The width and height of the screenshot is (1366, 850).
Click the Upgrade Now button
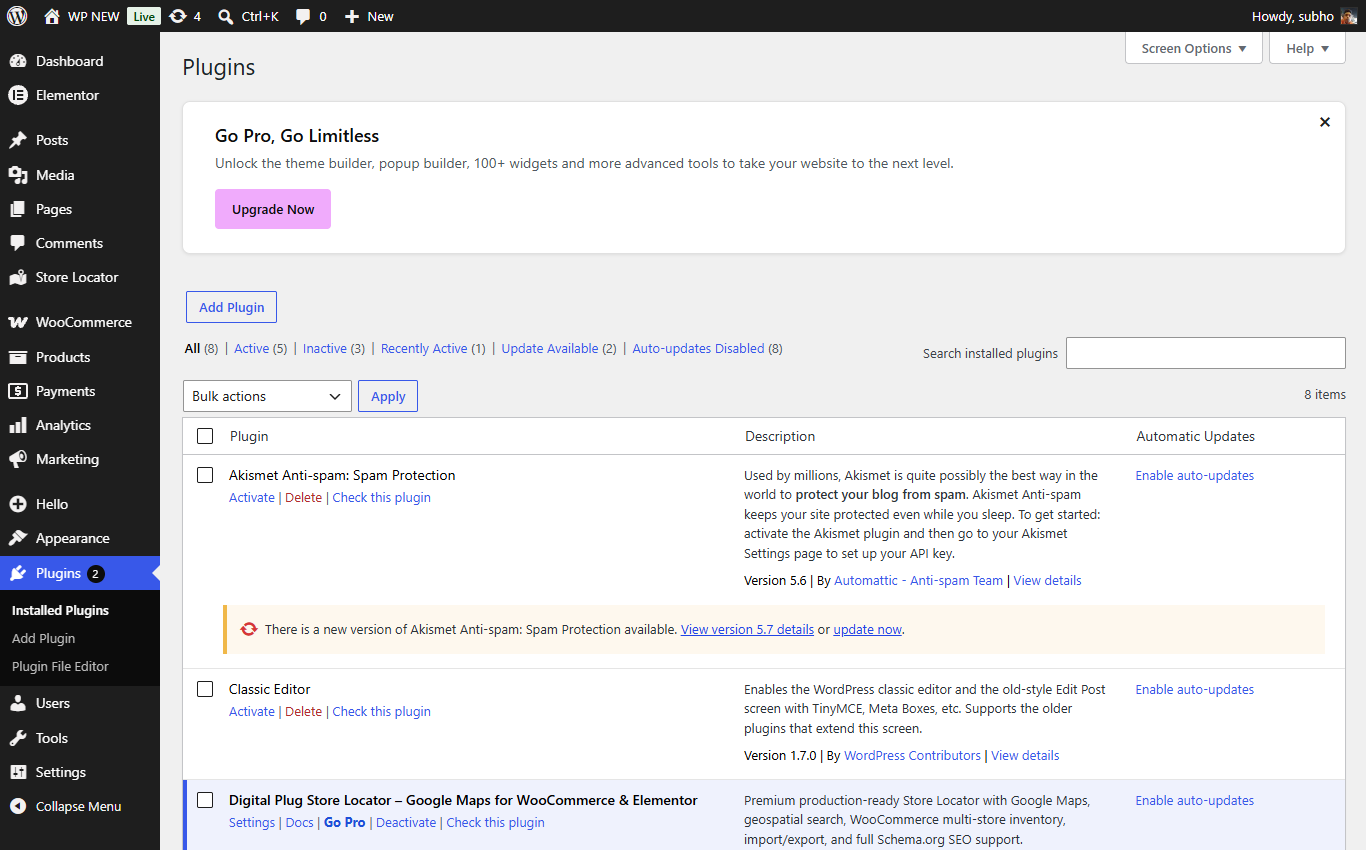point(273,209)
